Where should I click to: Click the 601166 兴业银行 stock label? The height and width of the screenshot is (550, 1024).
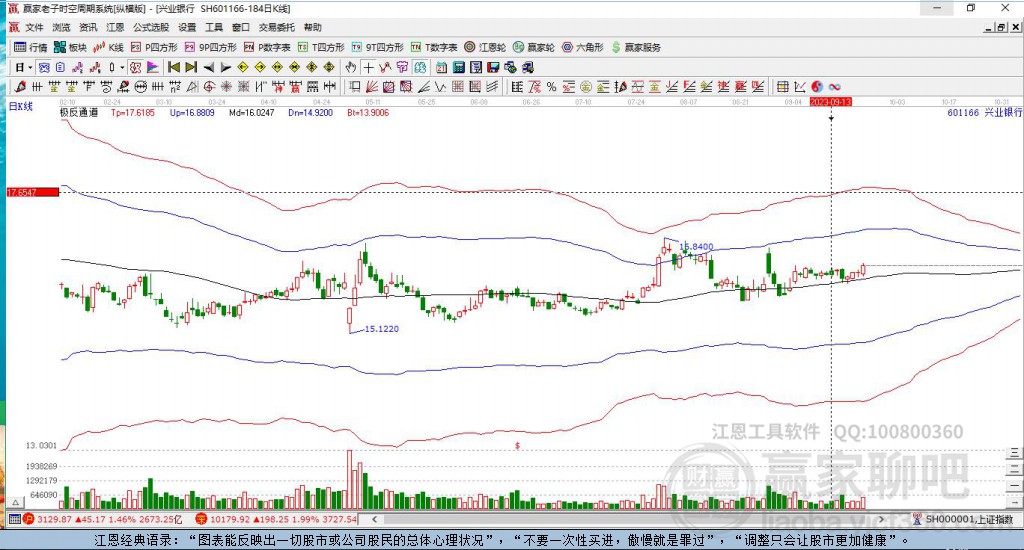click(984, 113)
